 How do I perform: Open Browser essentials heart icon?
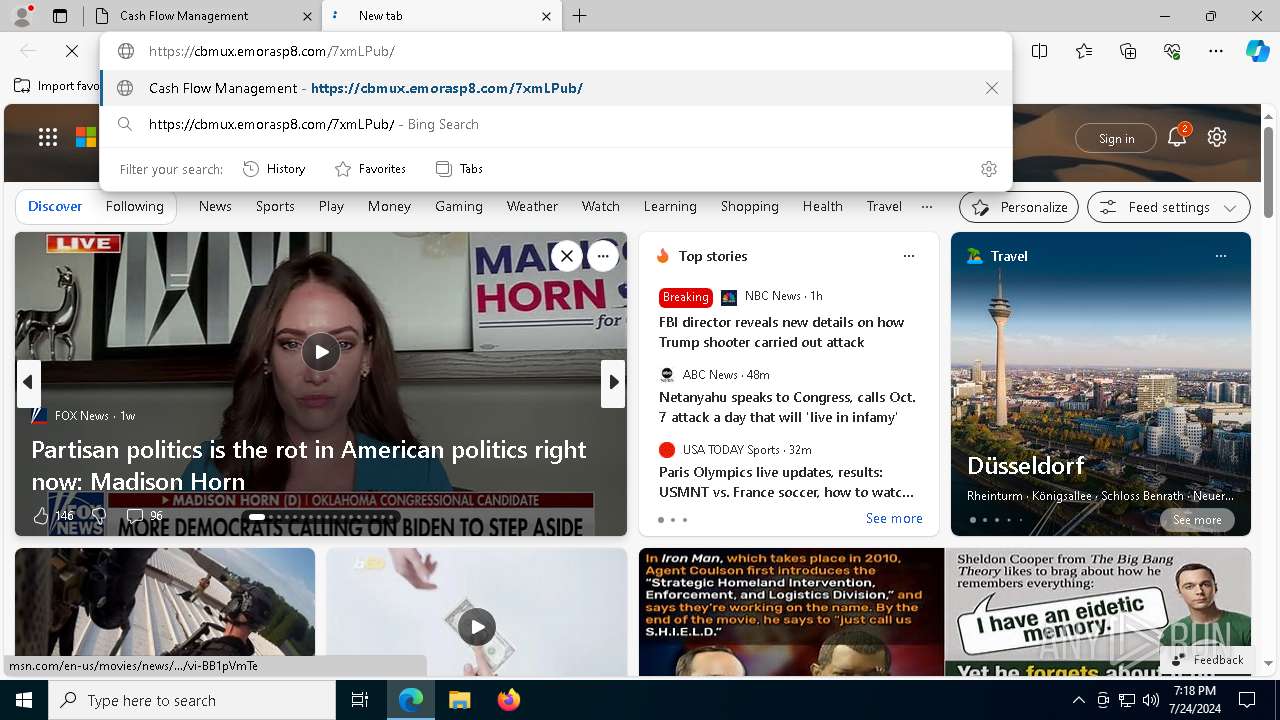pyautogui.click(x=1172, y=51)
